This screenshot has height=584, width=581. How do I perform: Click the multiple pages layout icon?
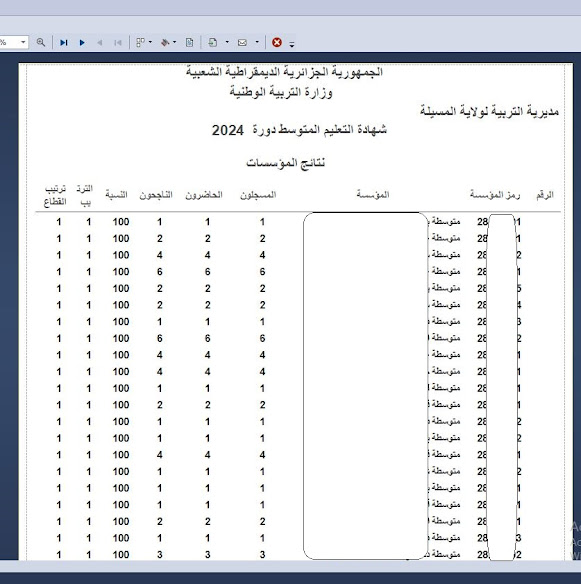click(140, 42)
